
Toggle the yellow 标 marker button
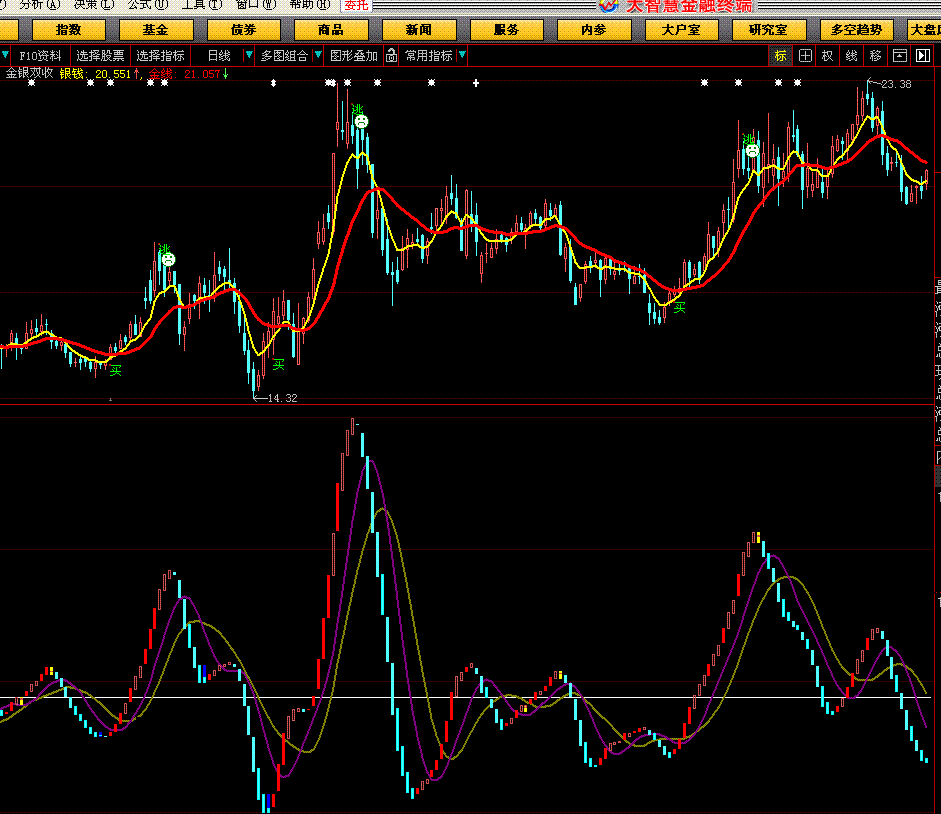point(780,56)
